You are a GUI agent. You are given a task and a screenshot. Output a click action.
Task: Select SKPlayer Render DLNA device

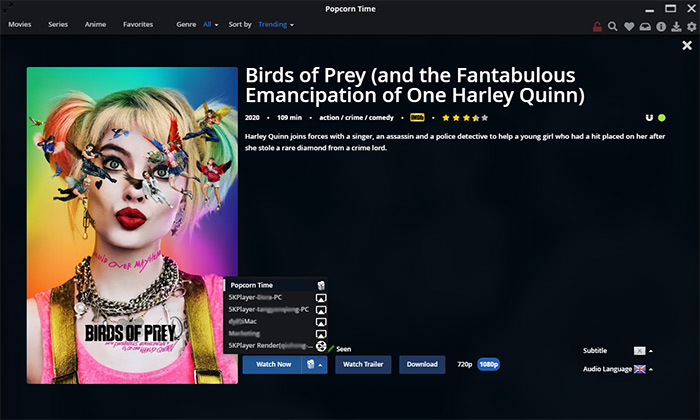(275, 345)
